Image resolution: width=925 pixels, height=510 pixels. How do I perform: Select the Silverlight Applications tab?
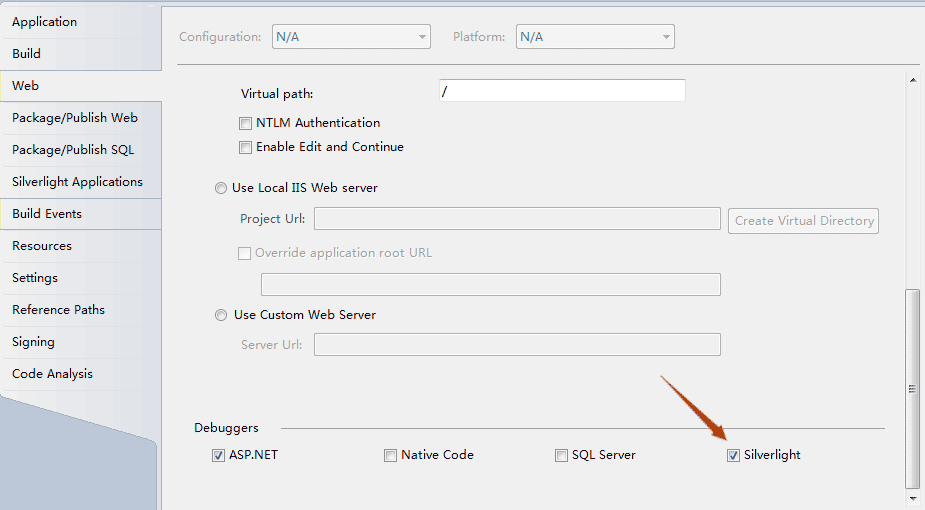pyautogui.click(x=77, y=182)
